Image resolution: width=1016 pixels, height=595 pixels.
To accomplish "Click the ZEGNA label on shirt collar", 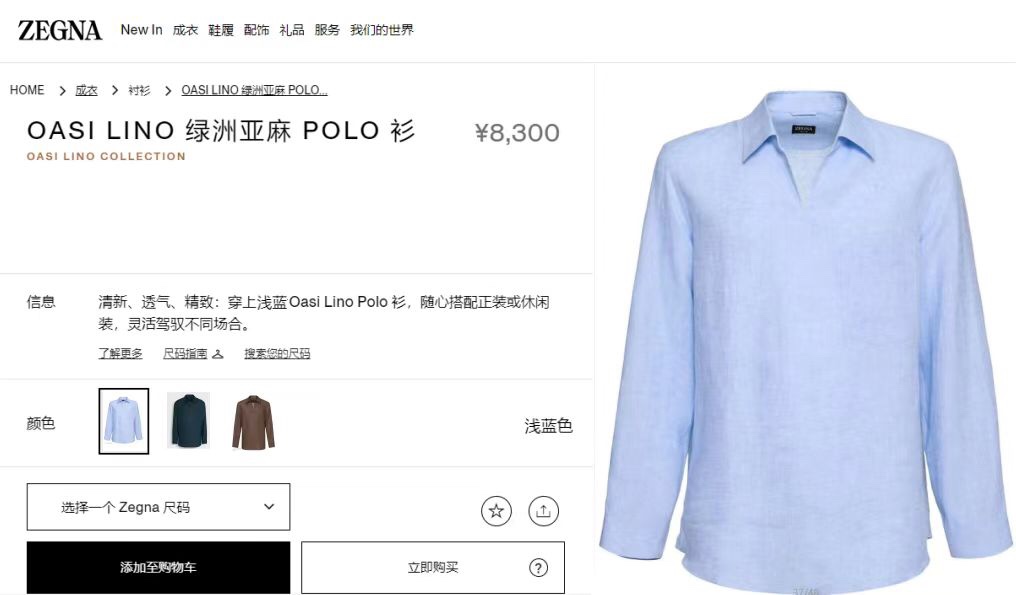I will 803,129.
